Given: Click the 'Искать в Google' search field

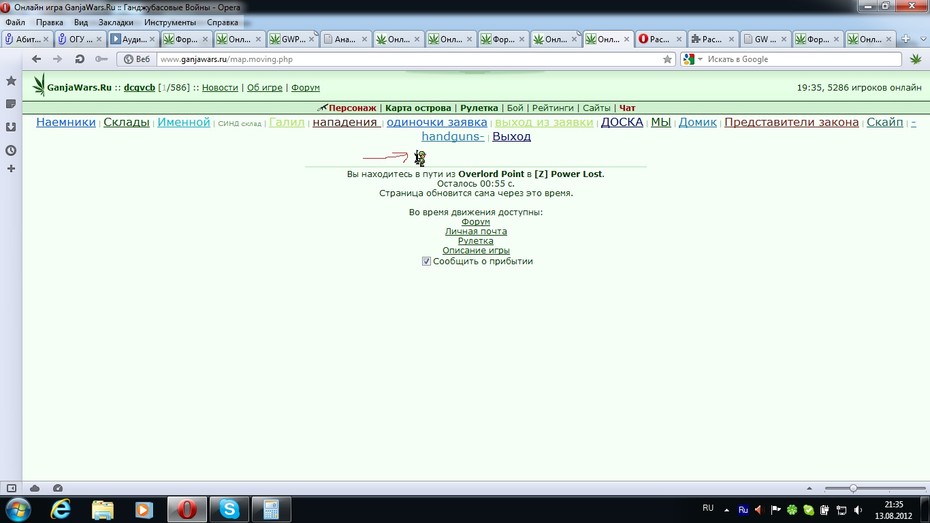Looking at the screenshot, I should [803, 59].
